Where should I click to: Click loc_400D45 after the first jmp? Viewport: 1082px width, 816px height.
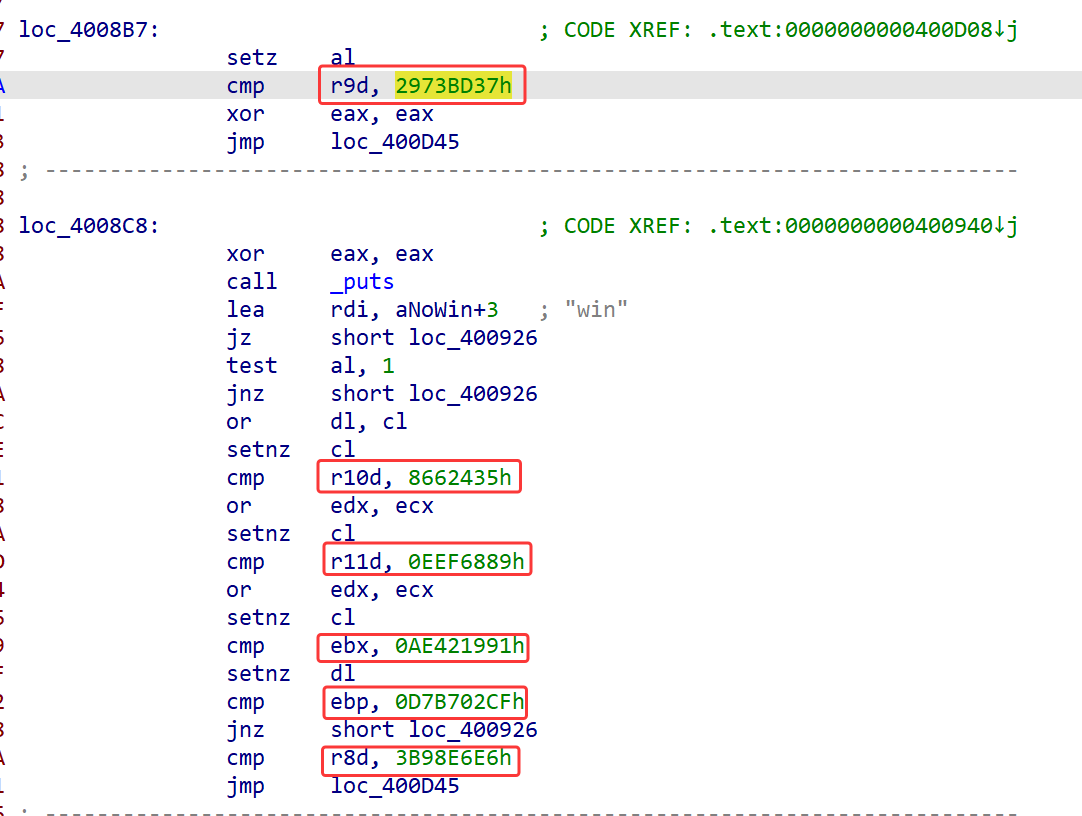(x=395, y=141)
